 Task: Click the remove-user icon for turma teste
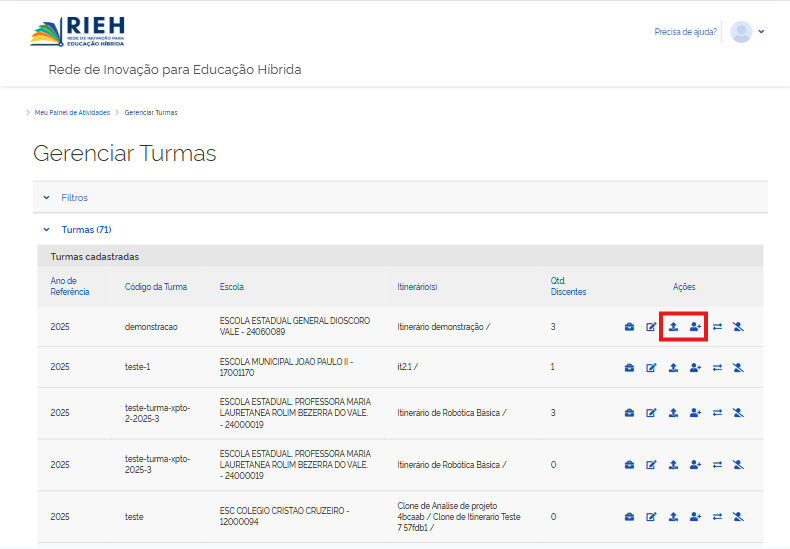pos(738,517)
